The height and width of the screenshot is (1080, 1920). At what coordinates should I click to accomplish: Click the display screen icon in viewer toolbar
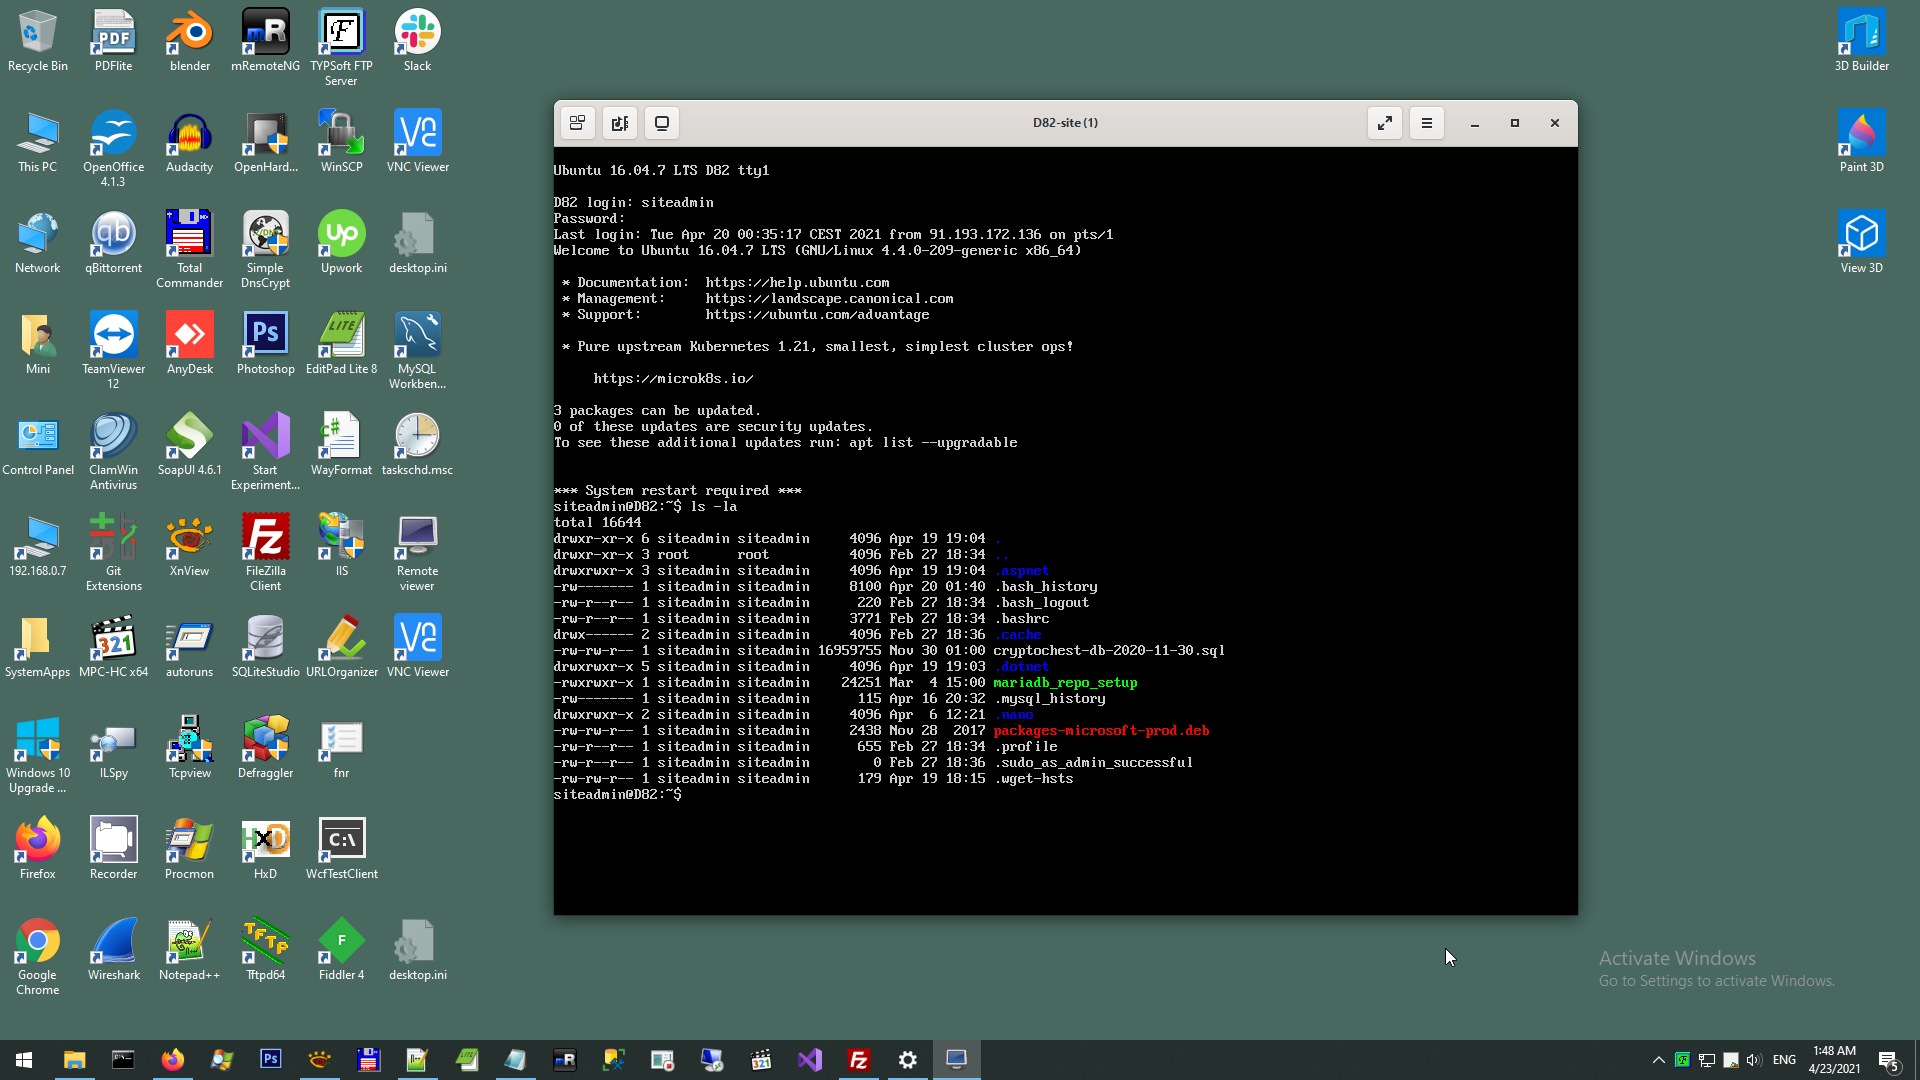point(661,123)
